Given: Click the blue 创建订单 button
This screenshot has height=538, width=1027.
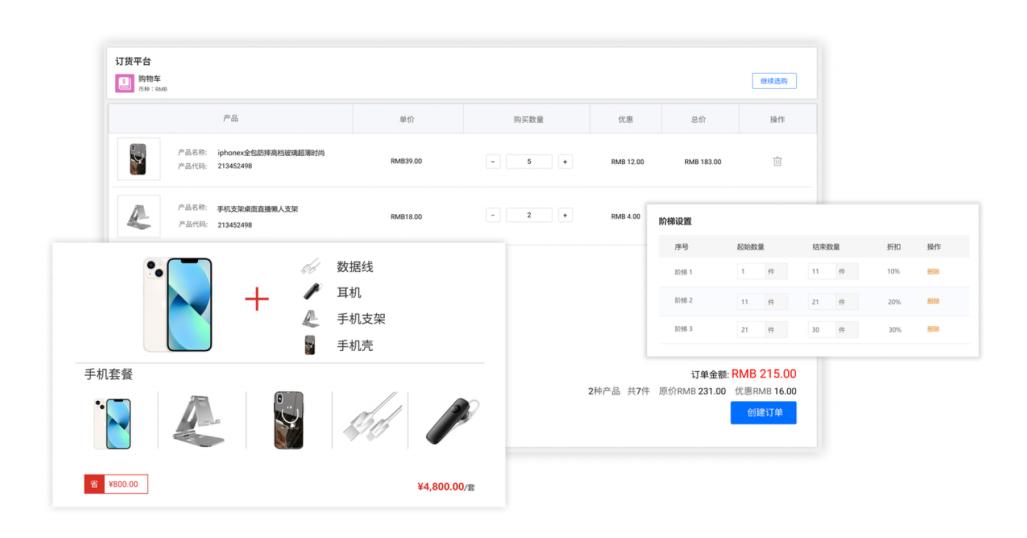Looking at the screenshot, I should coord(764,412).
